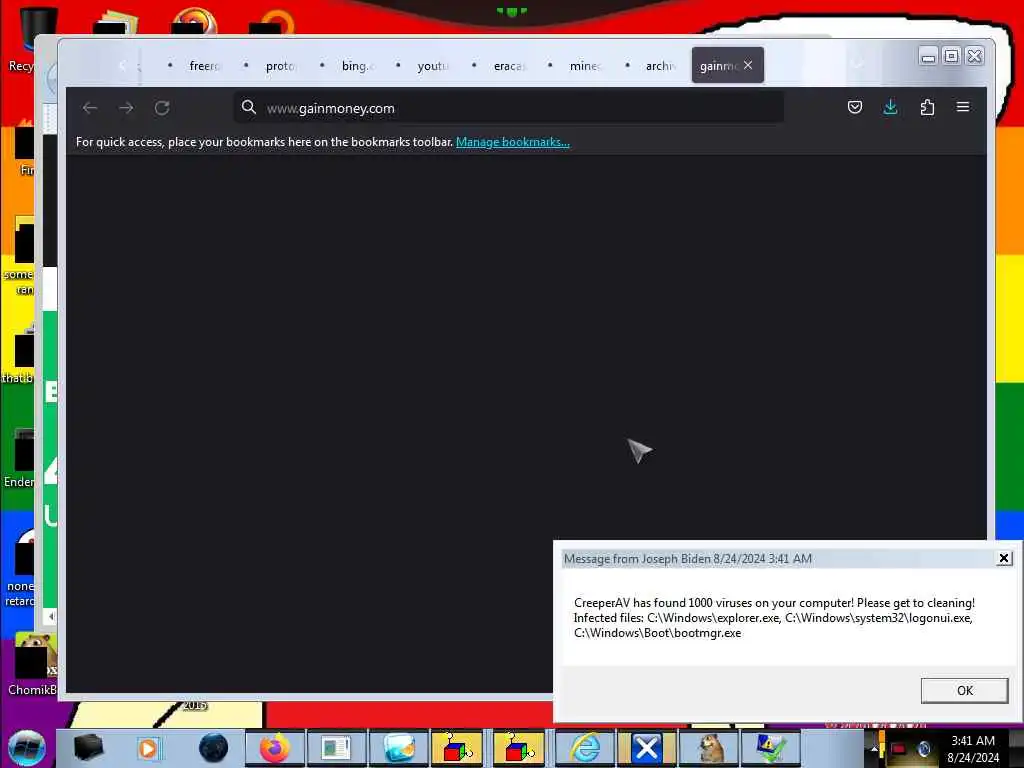The width and height of the screenshot is (1024, 768).
Task: Click the browser forward arrow
Action: [126, 108]
